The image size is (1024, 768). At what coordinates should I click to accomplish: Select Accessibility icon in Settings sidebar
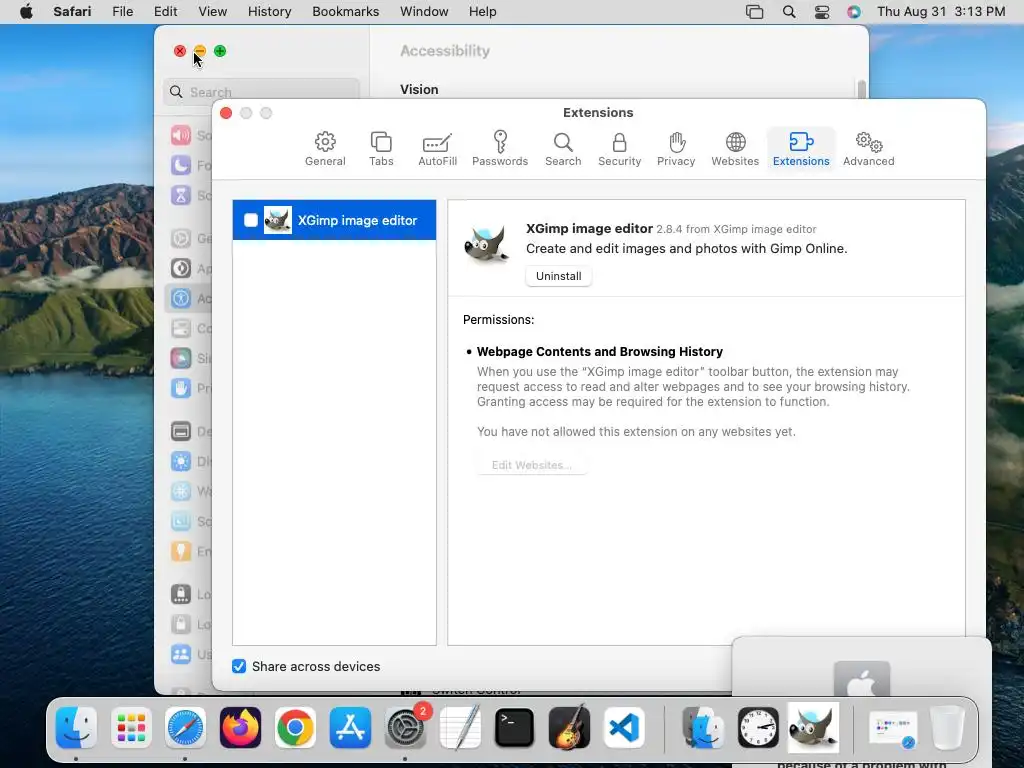click(x=181, y=298)
